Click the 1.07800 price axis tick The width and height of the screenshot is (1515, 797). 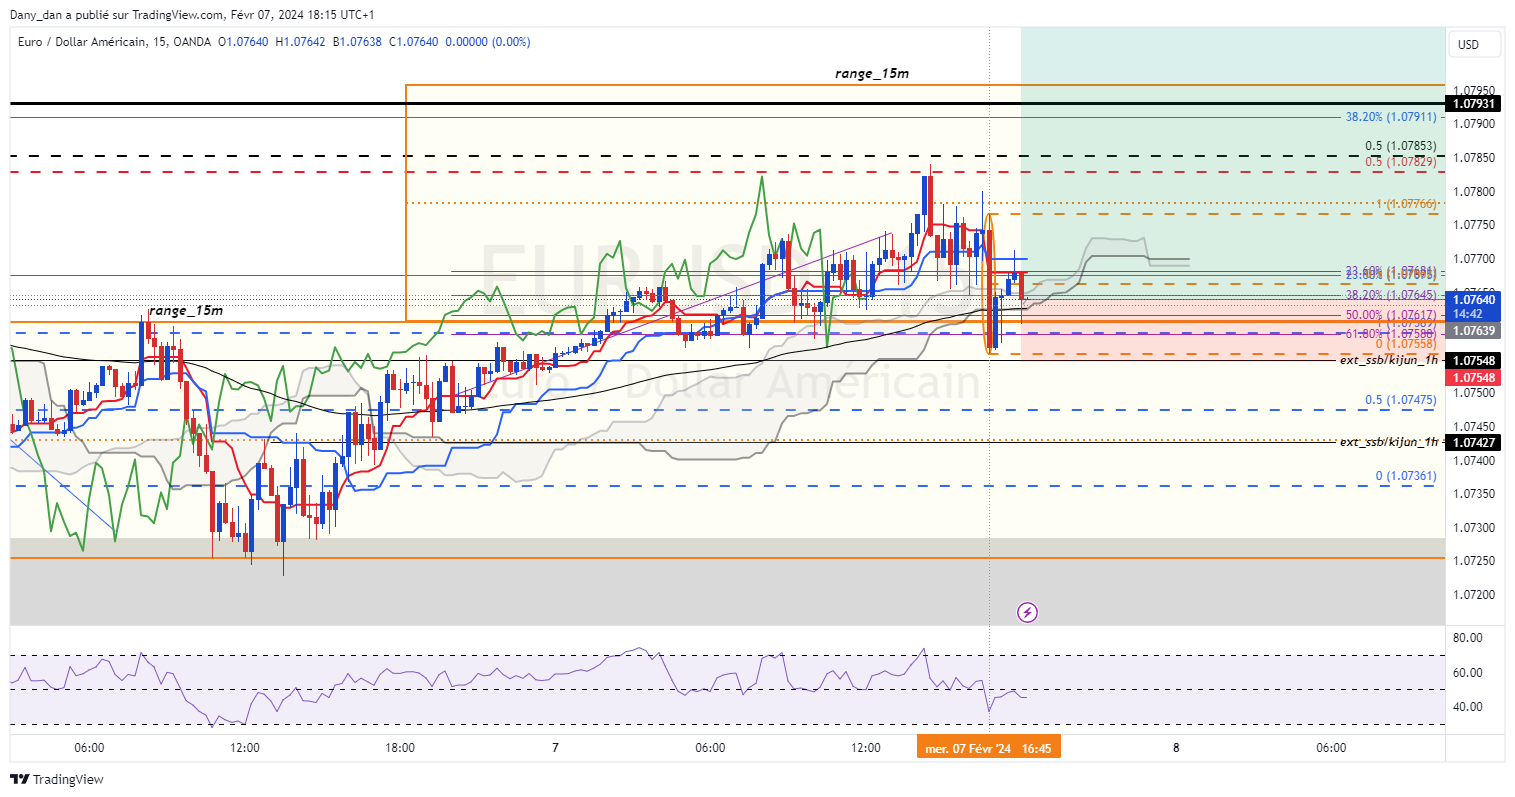(x=1474, y=192)
